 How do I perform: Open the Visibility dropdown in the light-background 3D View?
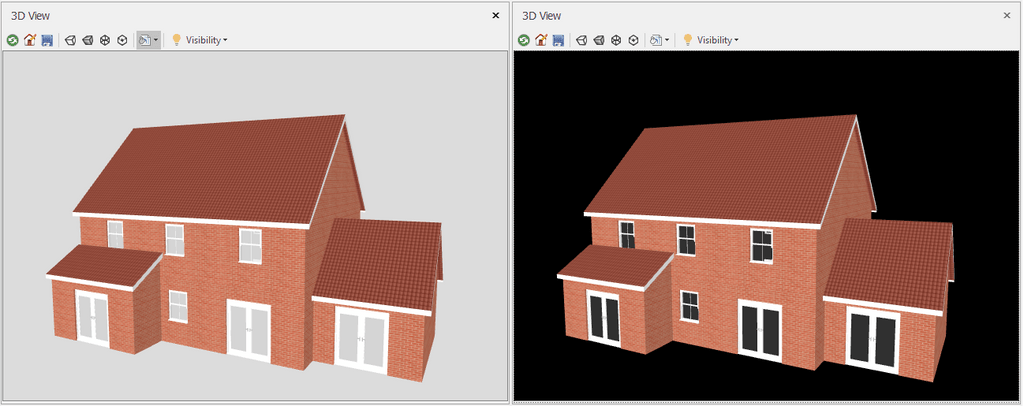pos(207,40)
